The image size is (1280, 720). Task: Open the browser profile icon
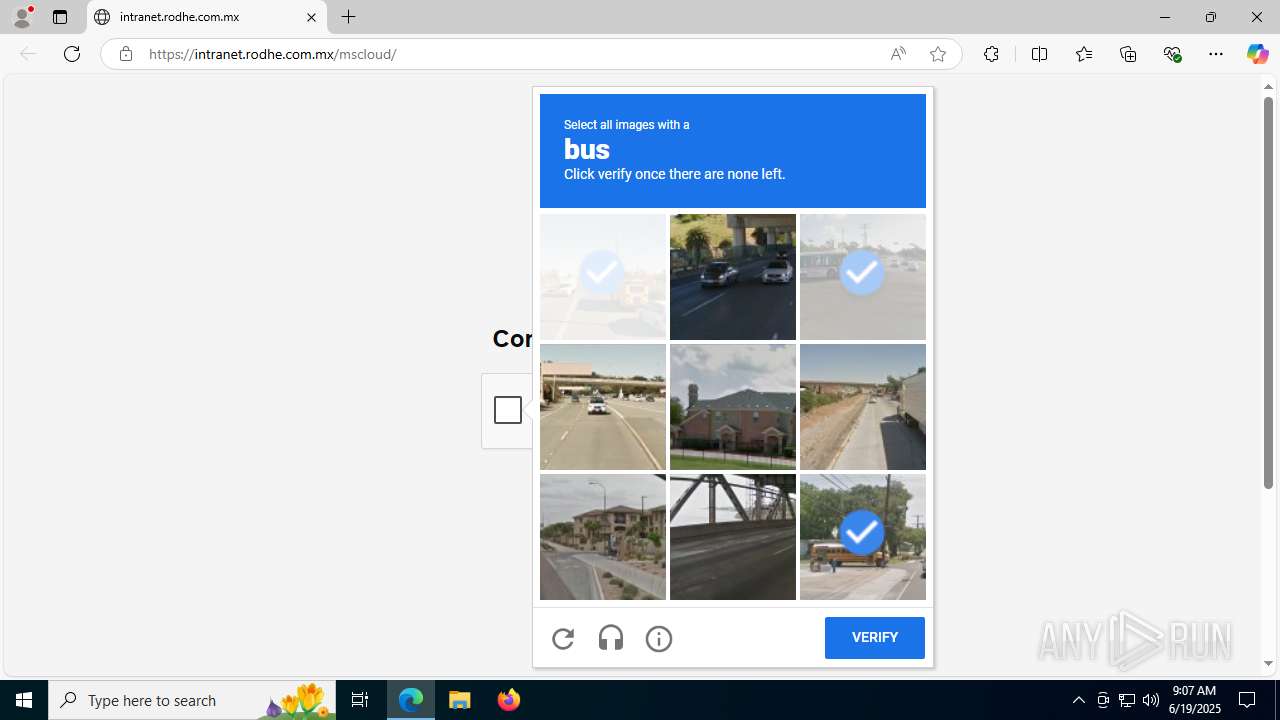coord(22,17)
